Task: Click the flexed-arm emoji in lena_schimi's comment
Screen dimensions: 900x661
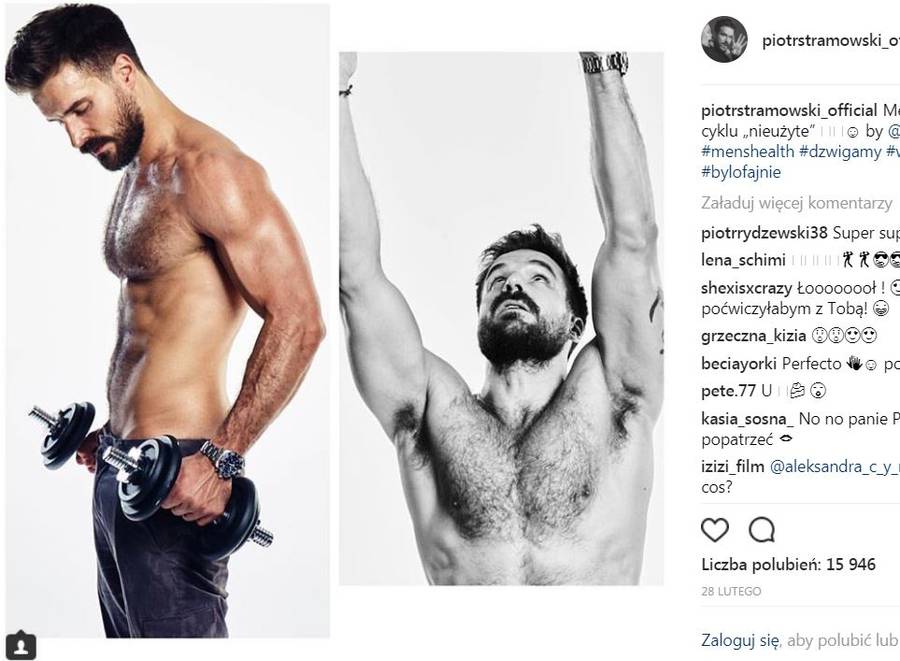Action: (849, 260)
